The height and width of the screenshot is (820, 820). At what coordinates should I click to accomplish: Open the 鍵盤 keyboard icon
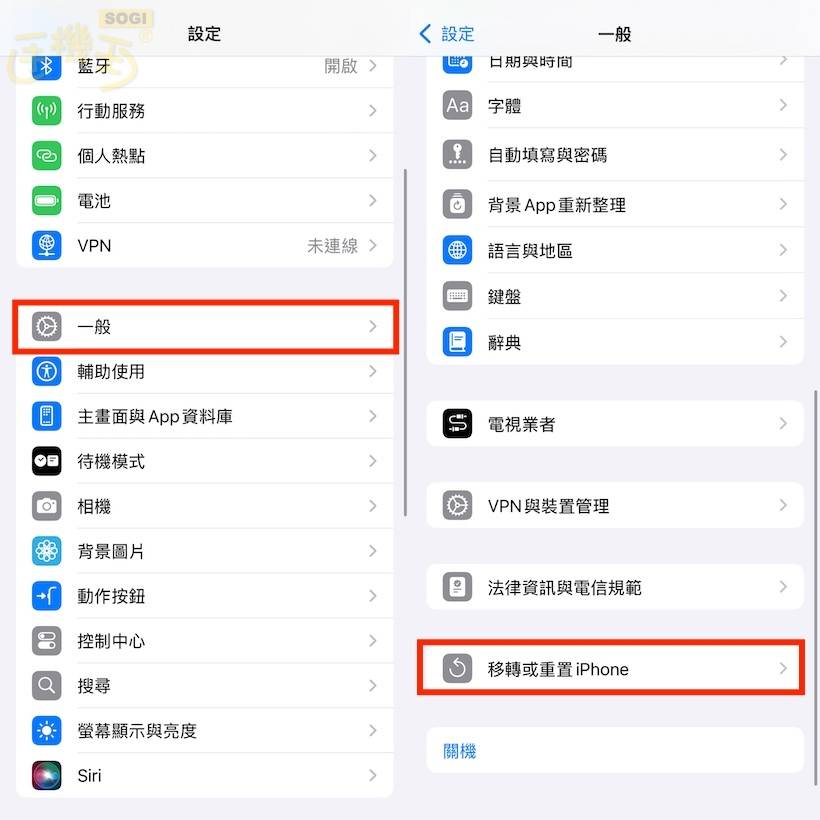pos(457,296)
